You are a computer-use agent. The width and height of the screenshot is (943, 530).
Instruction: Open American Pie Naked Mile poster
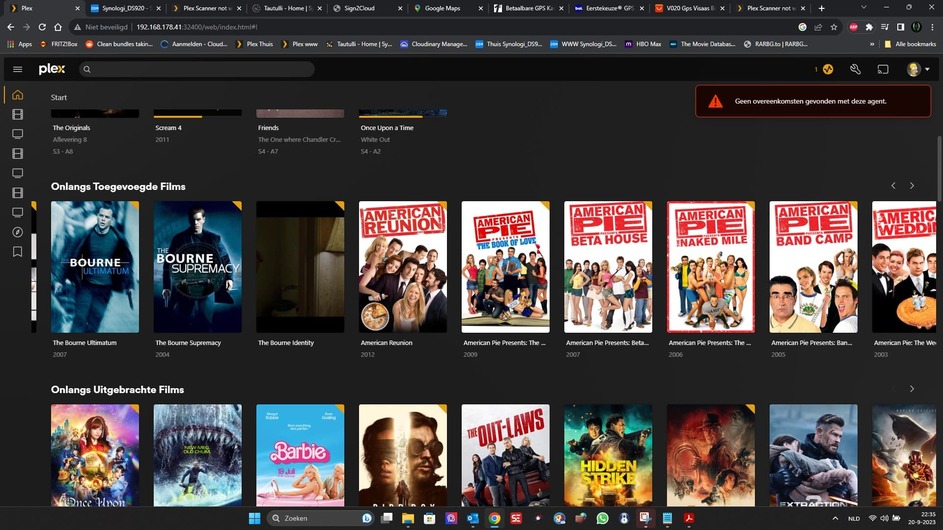tap(711, 267)
